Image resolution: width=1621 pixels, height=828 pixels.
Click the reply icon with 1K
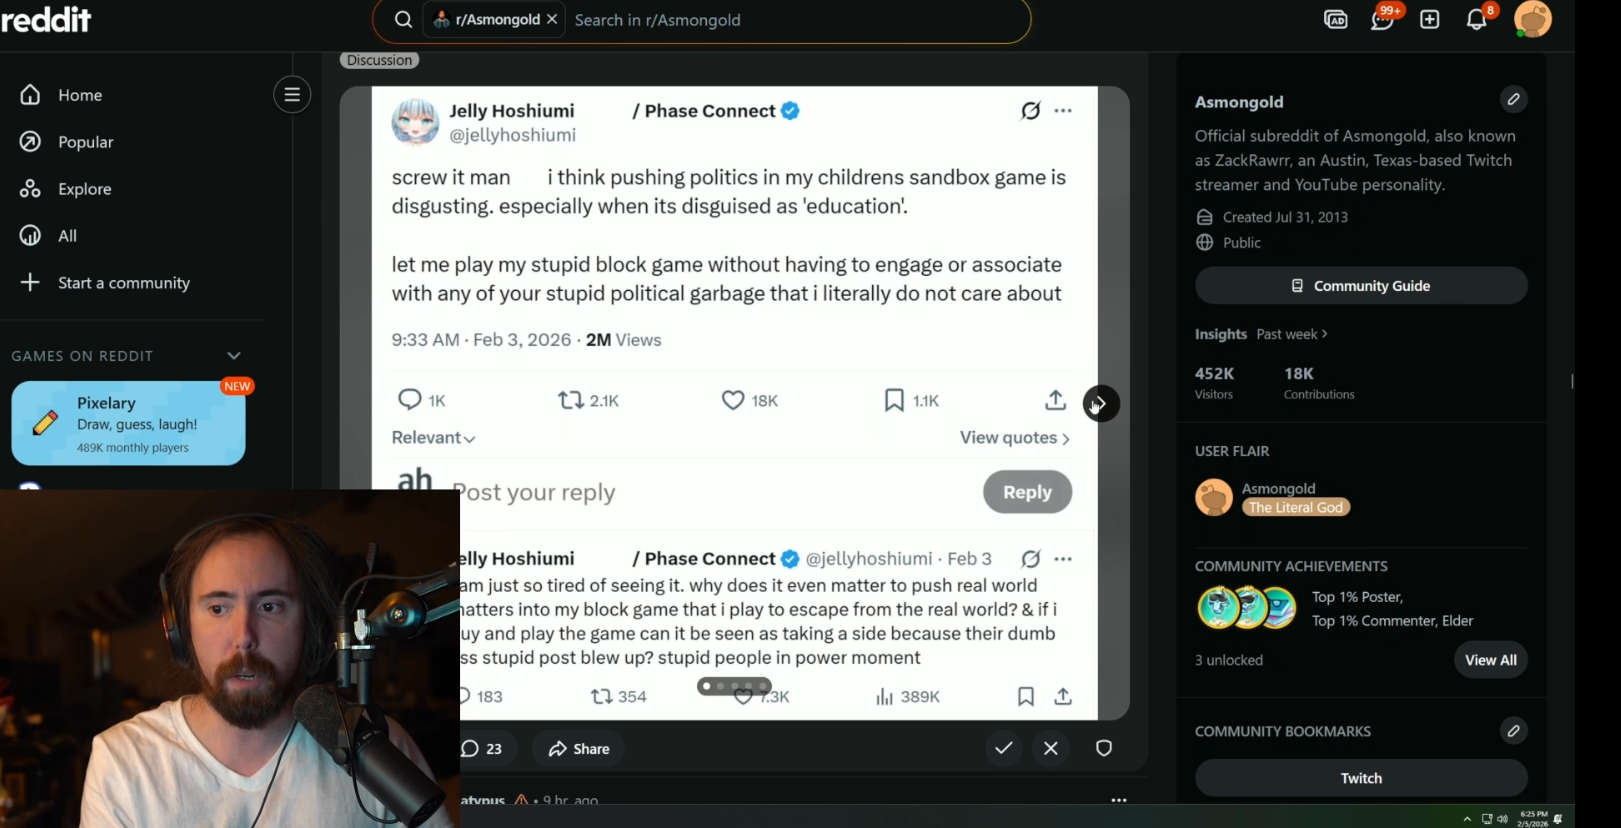(x=410, y=400)
